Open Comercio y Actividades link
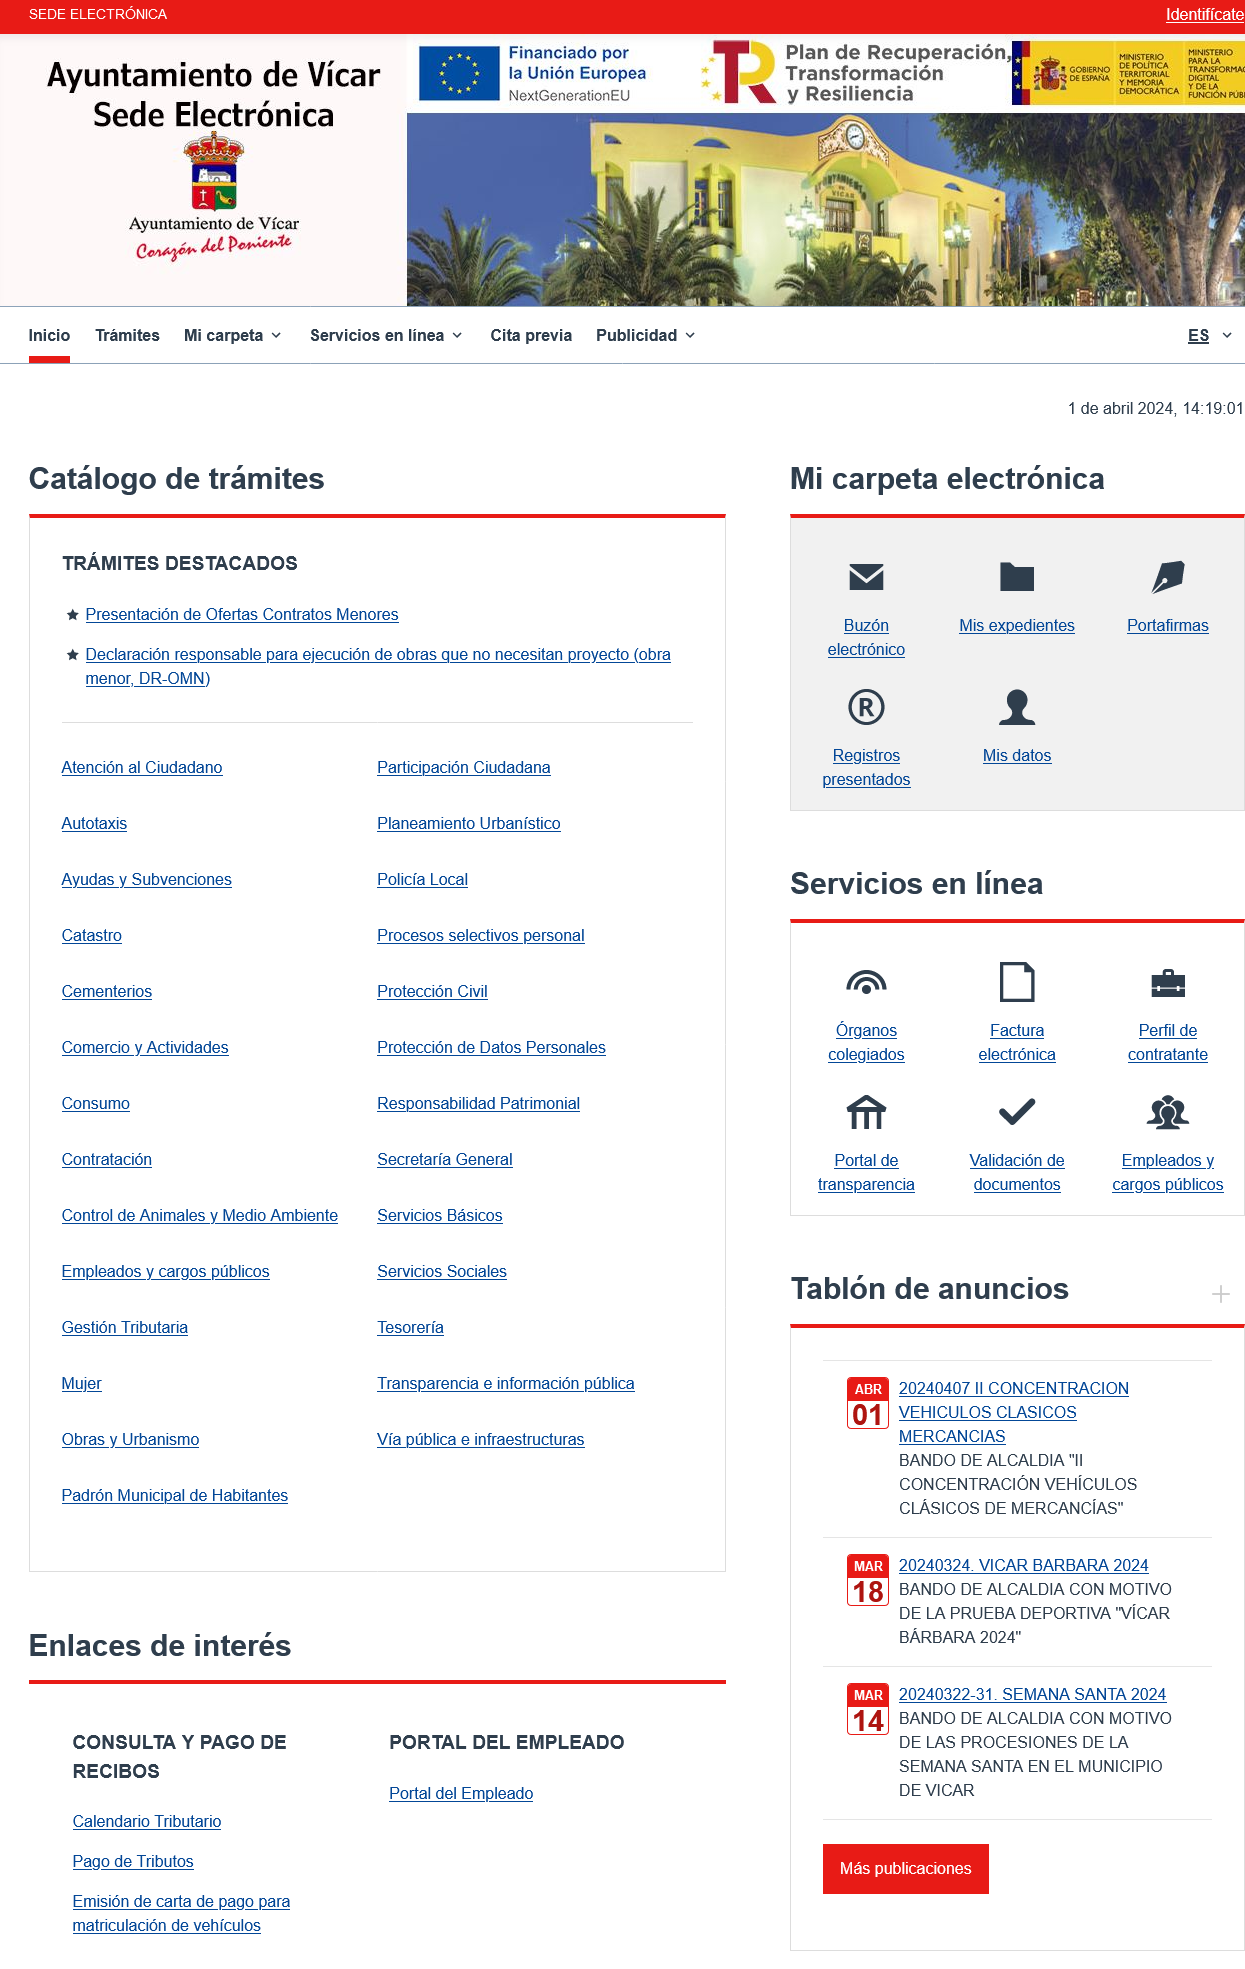The image size is (1245, 1969). pos(145,1047)
